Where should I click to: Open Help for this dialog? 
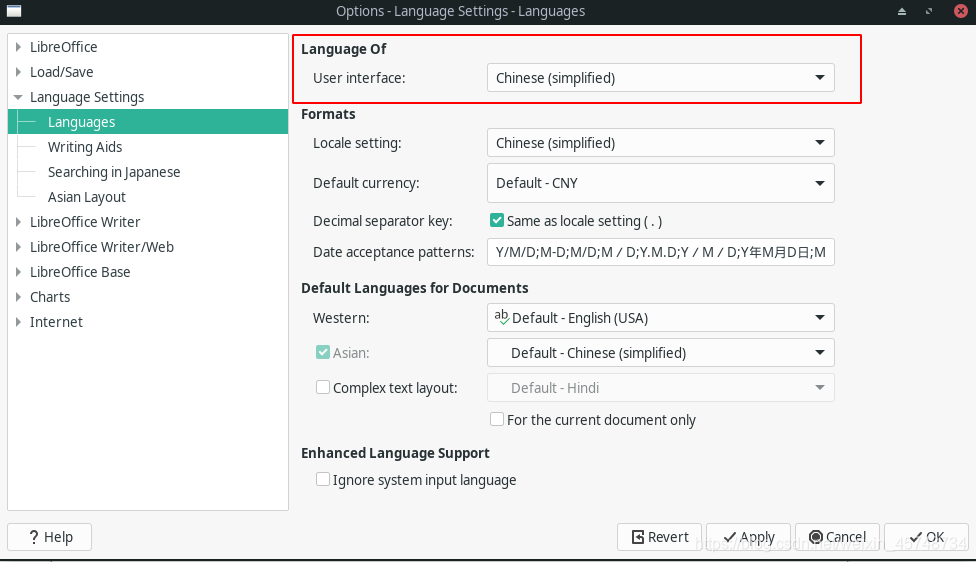[x=50, y=537]
